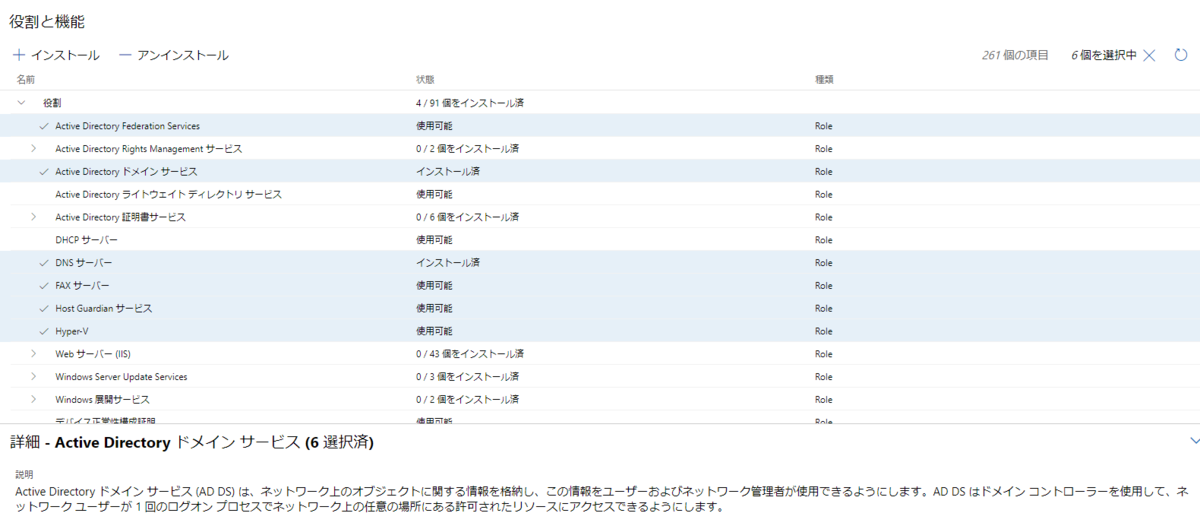Viewport: 1200px width, 529px height.
Task: Click the 使用可能 status of Hyper-V
Action: (x=433, y=331)
